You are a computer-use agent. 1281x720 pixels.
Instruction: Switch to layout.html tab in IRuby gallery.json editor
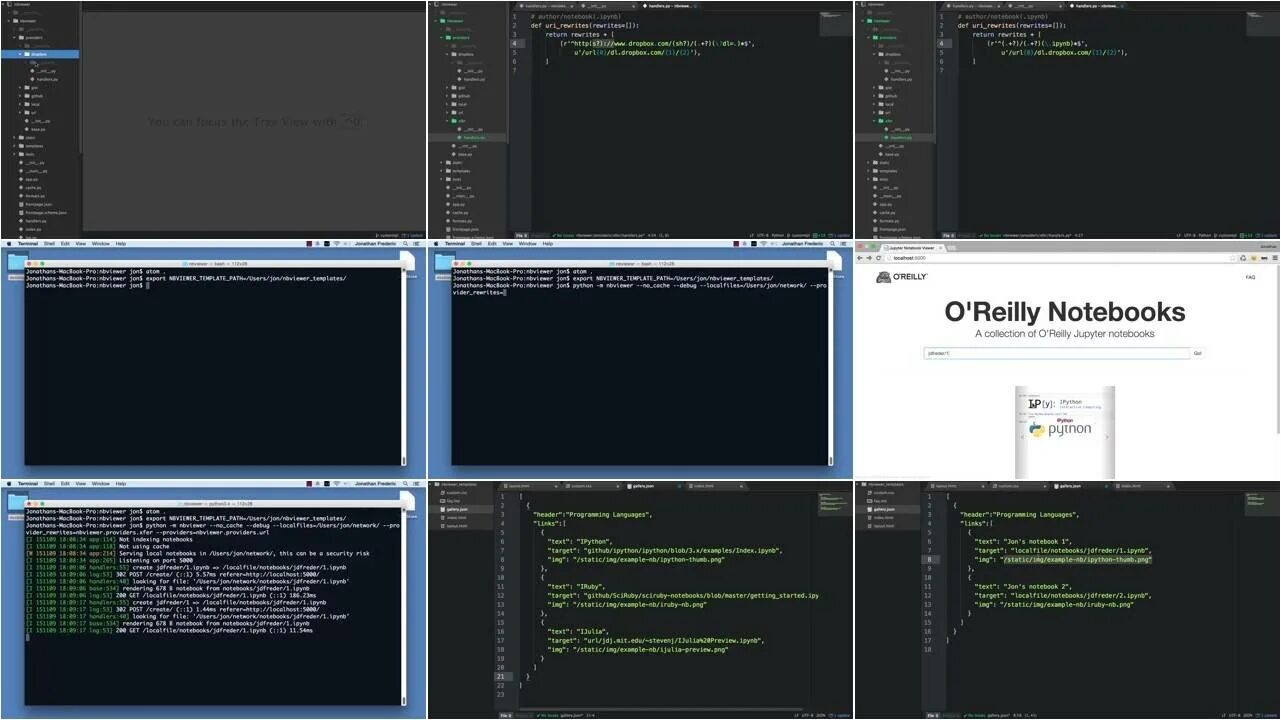click(528, 486)
